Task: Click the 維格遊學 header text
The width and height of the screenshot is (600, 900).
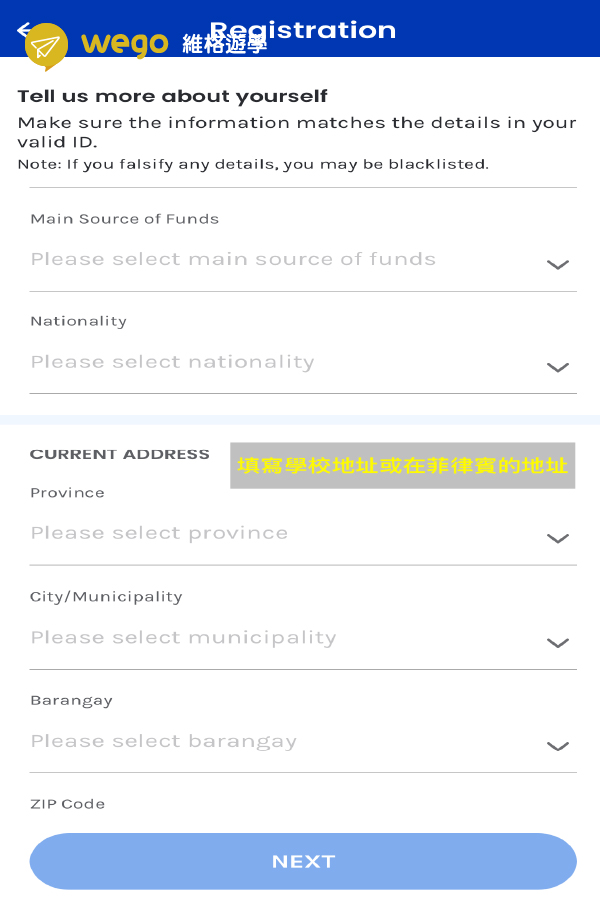Action: [225, 45]
